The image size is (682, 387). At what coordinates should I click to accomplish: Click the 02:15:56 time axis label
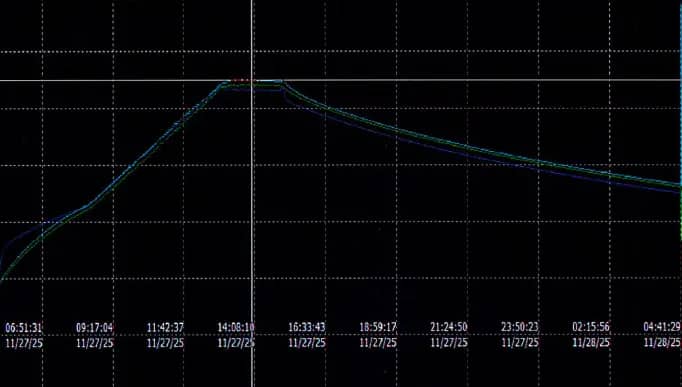click(x=591, y=327)
